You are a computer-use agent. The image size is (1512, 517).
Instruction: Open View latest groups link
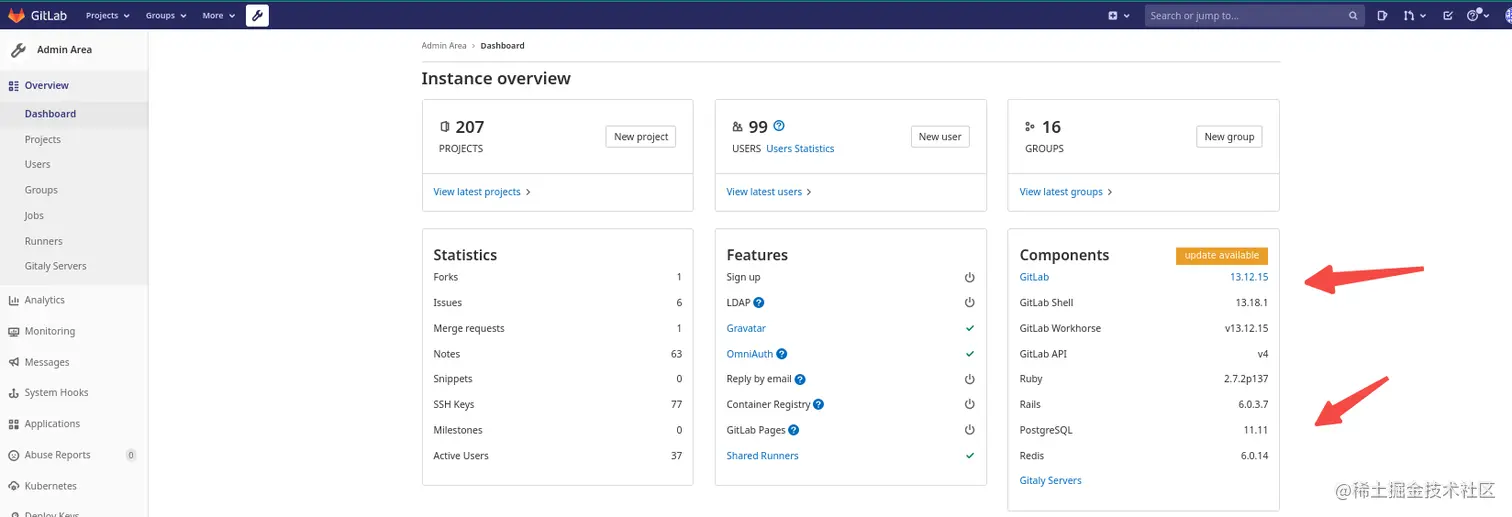point(1066,192)
